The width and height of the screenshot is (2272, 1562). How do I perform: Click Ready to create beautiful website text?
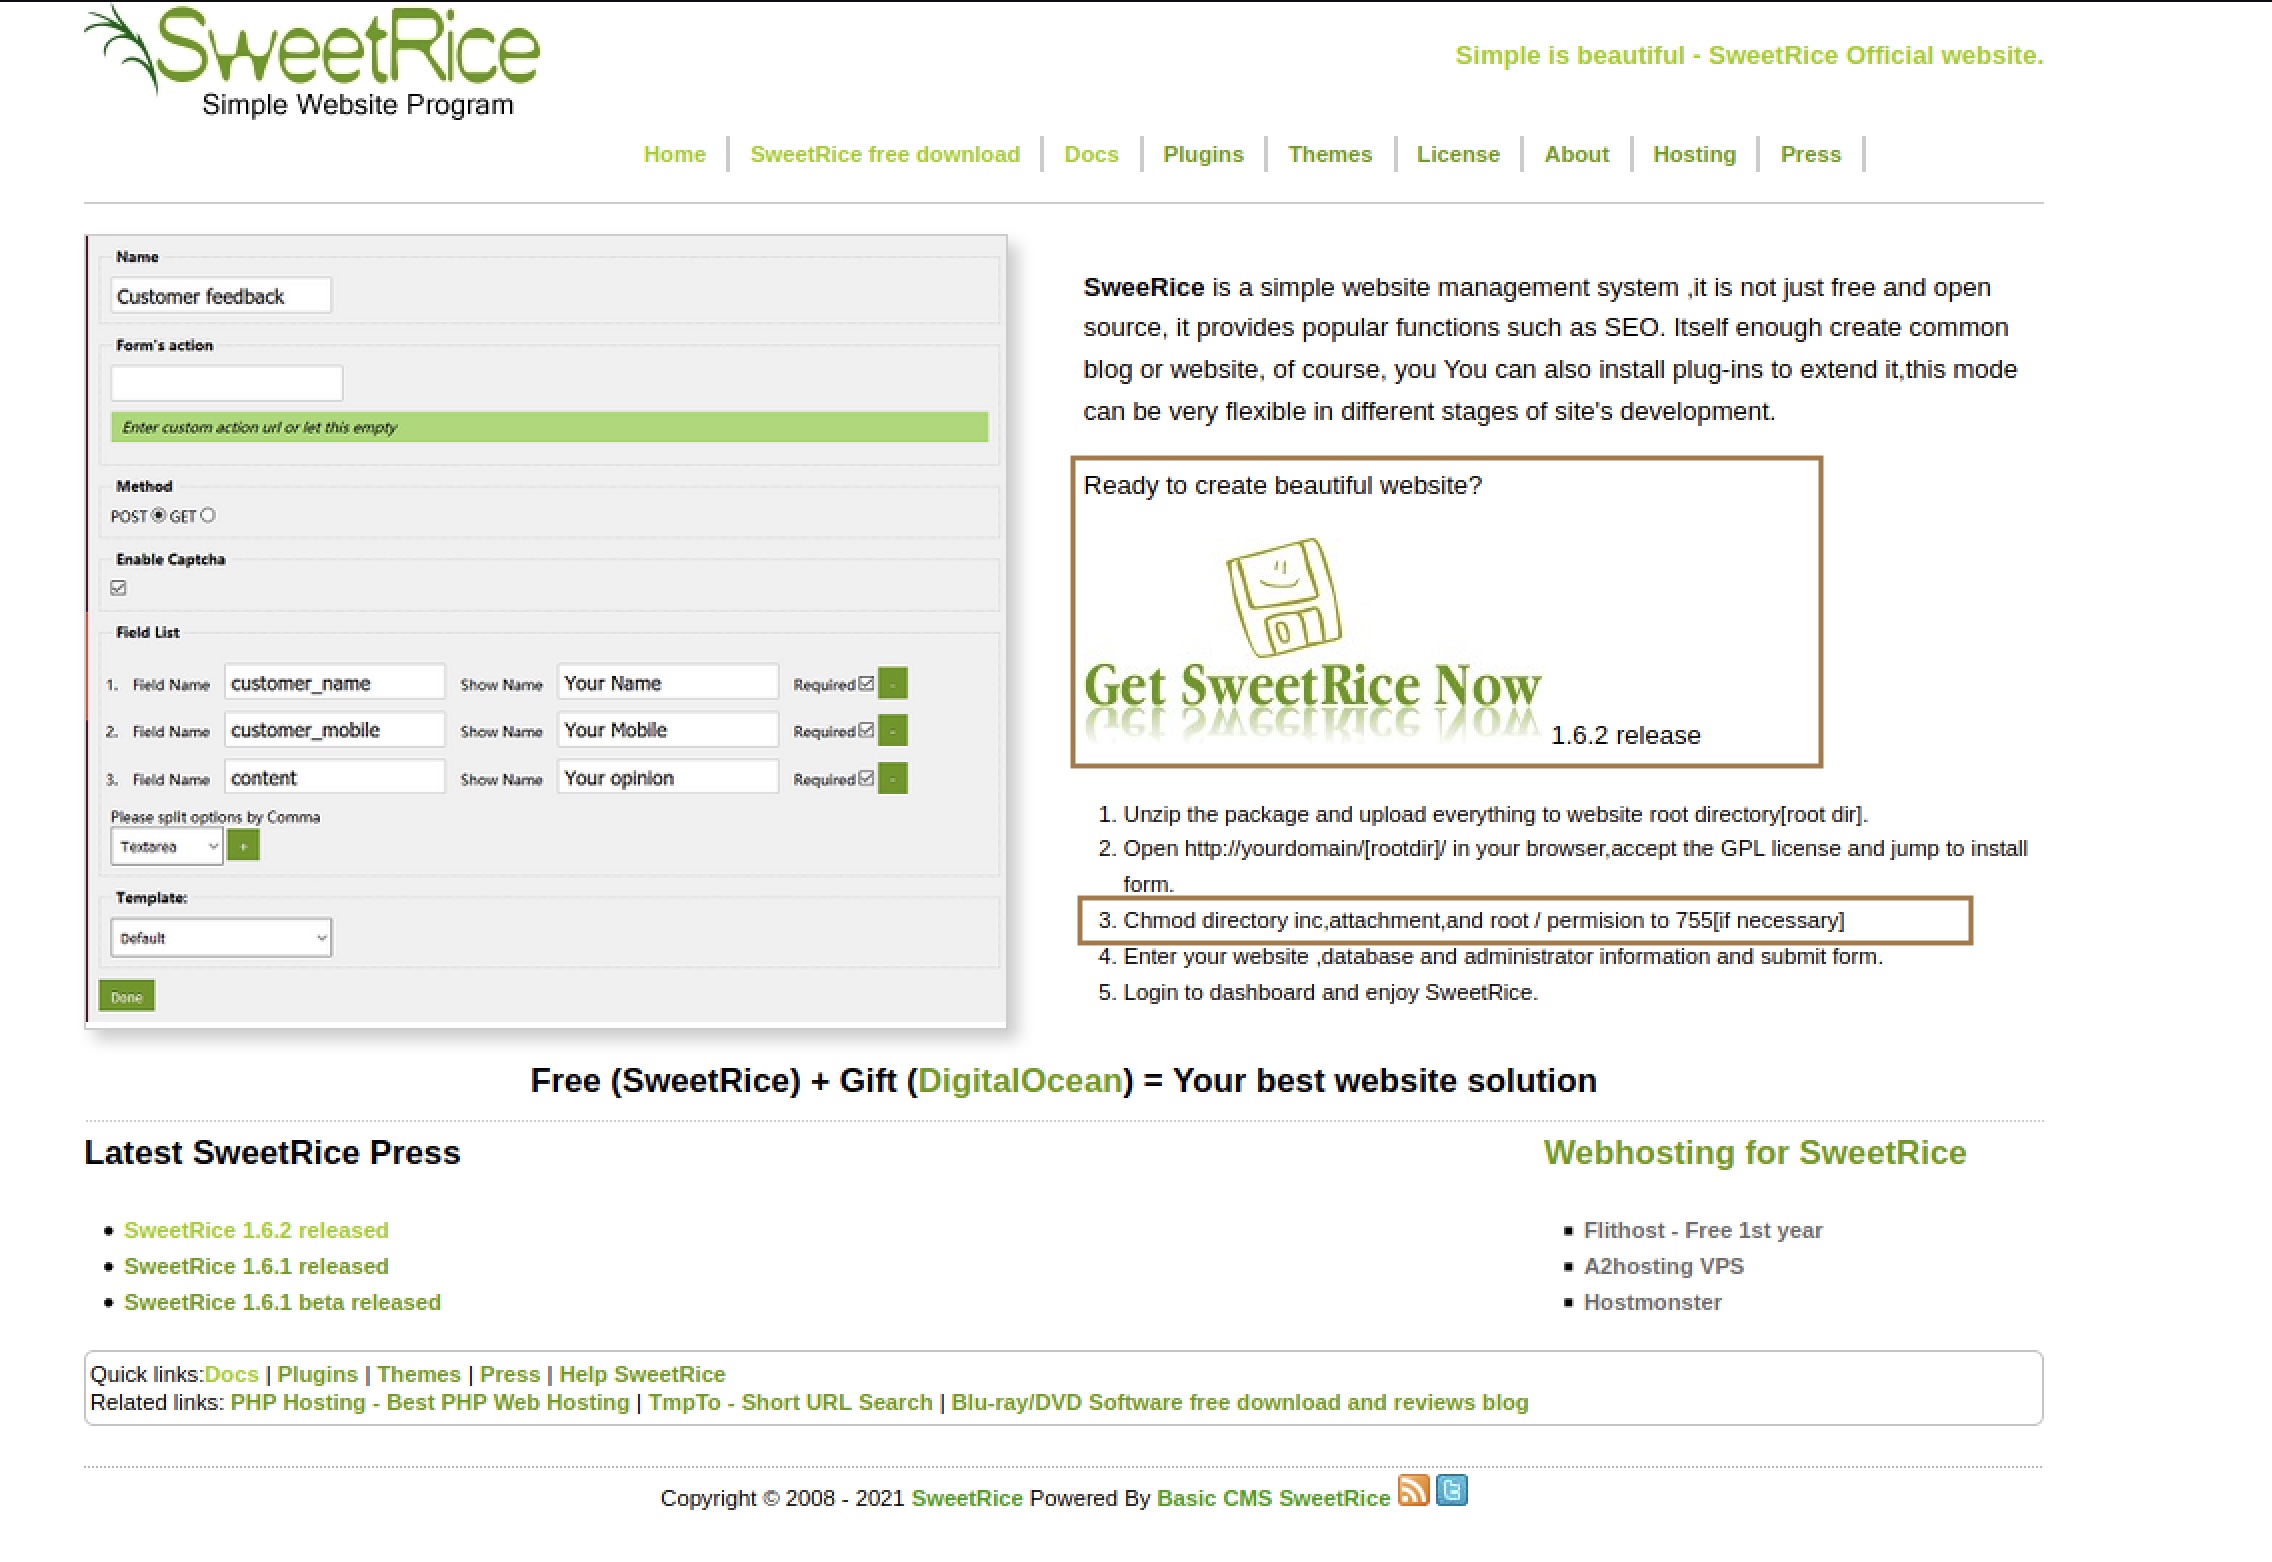(1283, 485)
